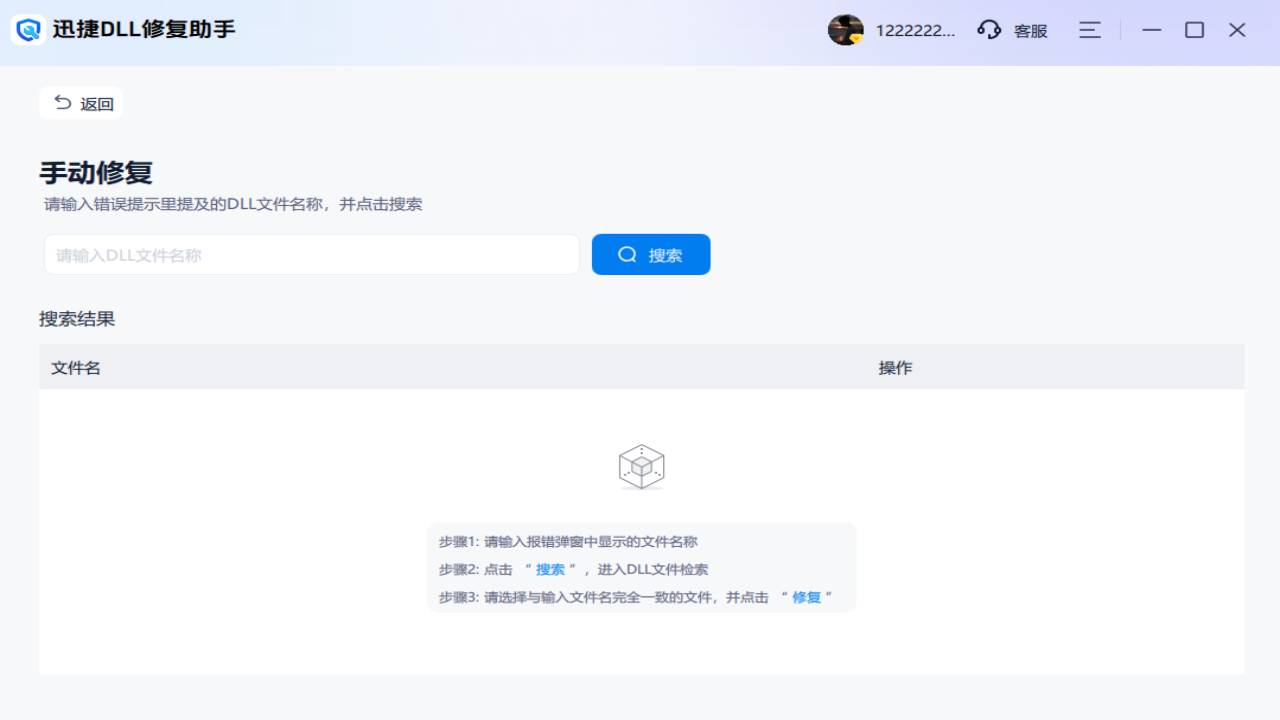This screenshot has width=1280, height=720.
Task: Click the empty box placeholder icon
Action: tap(641, 467)
